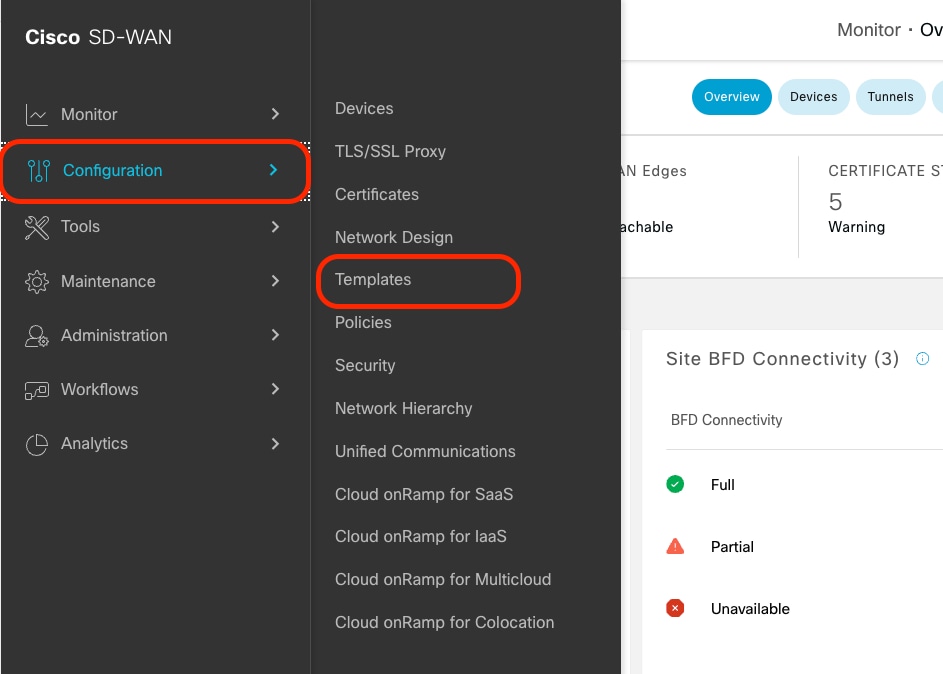Screen dimensions: 943x674
Task: Click the green Full status icon
Action: coord(675,484)
